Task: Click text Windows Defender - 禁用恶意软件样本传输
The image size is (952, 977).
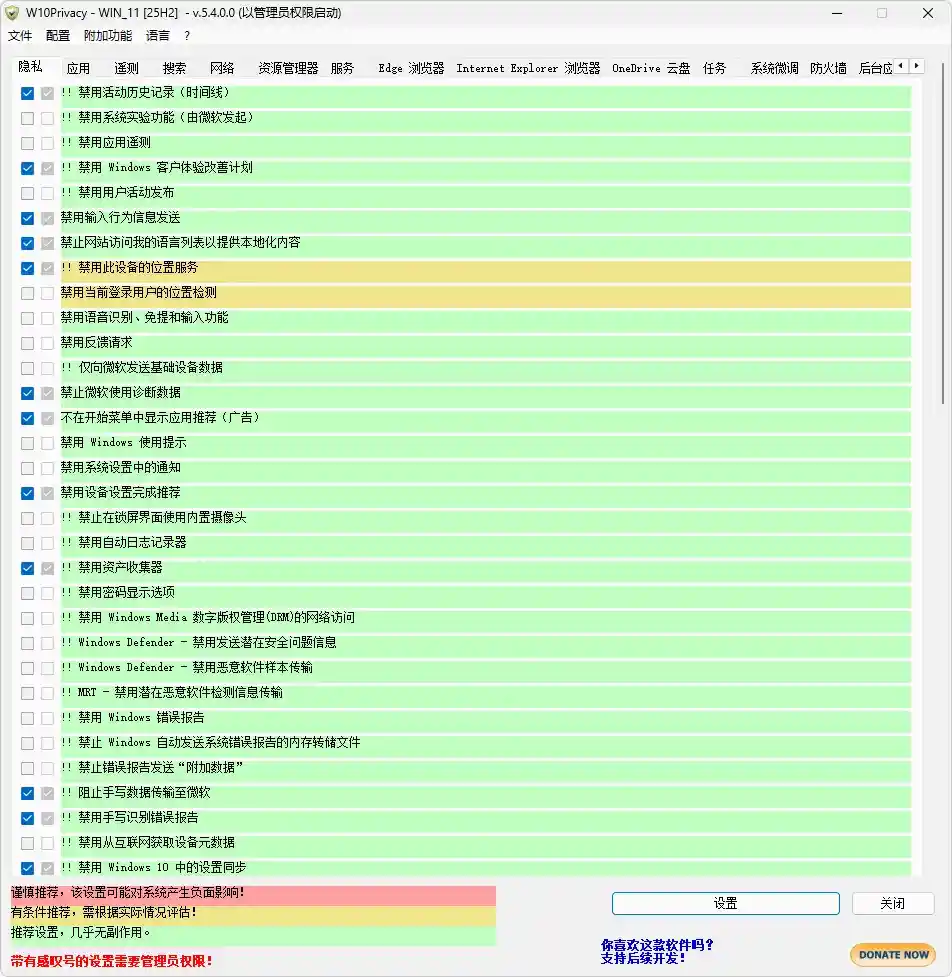Action: (196, 667)
